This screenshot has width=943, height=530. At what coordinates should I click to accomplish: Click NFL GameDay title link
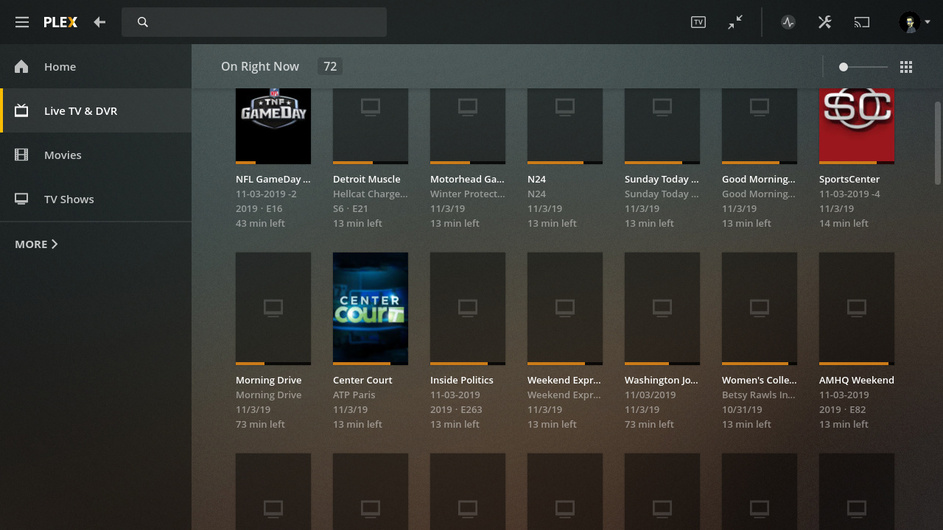coord(273,179)
